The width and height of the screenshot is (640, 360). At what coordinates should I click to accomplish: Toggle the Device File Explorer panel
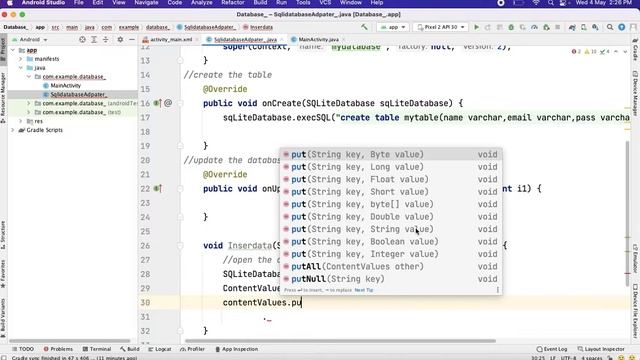click(x=635, y=311)
